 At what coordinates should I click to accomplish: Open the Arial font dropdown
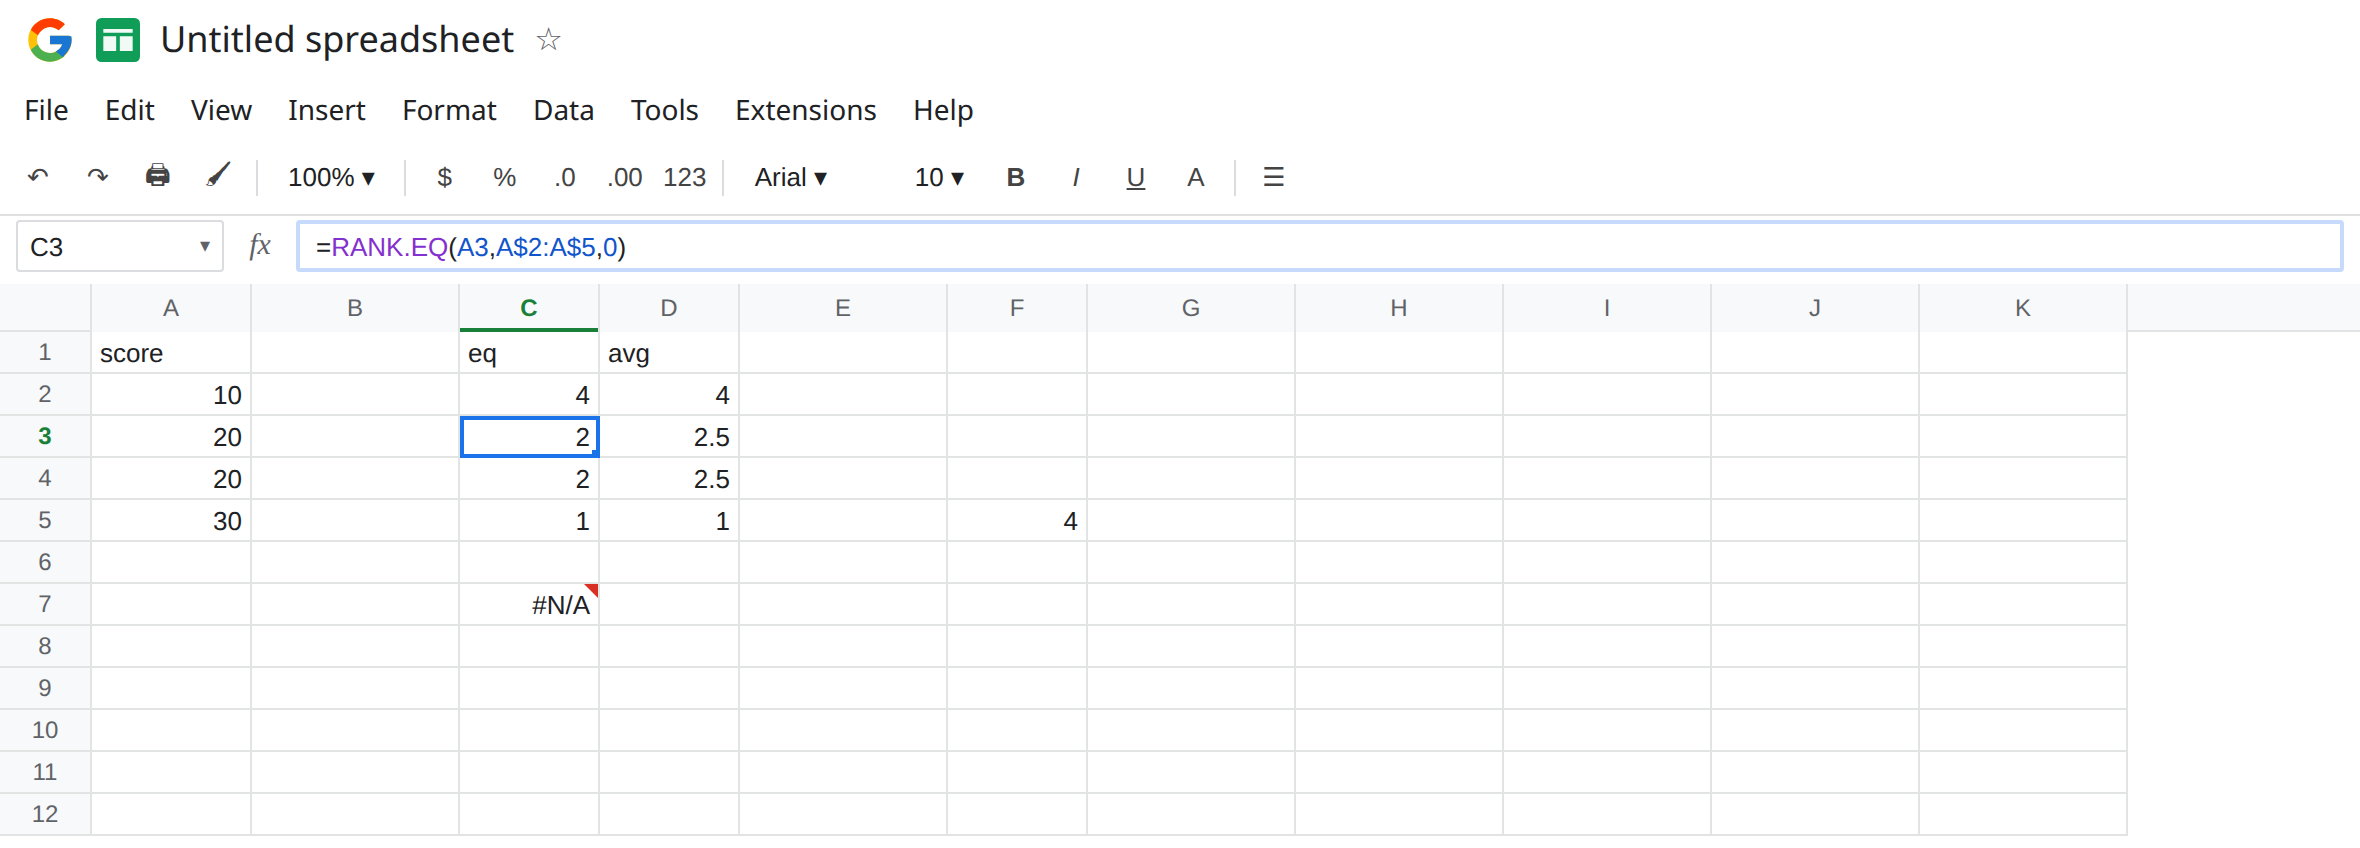click(791, 177)
